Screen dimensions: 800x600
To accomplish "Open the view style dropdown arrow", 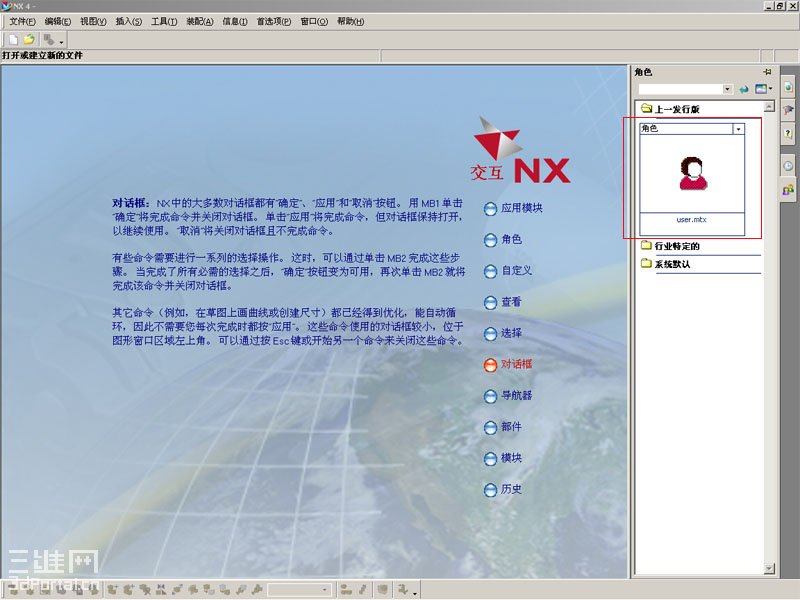I will 770,89.
